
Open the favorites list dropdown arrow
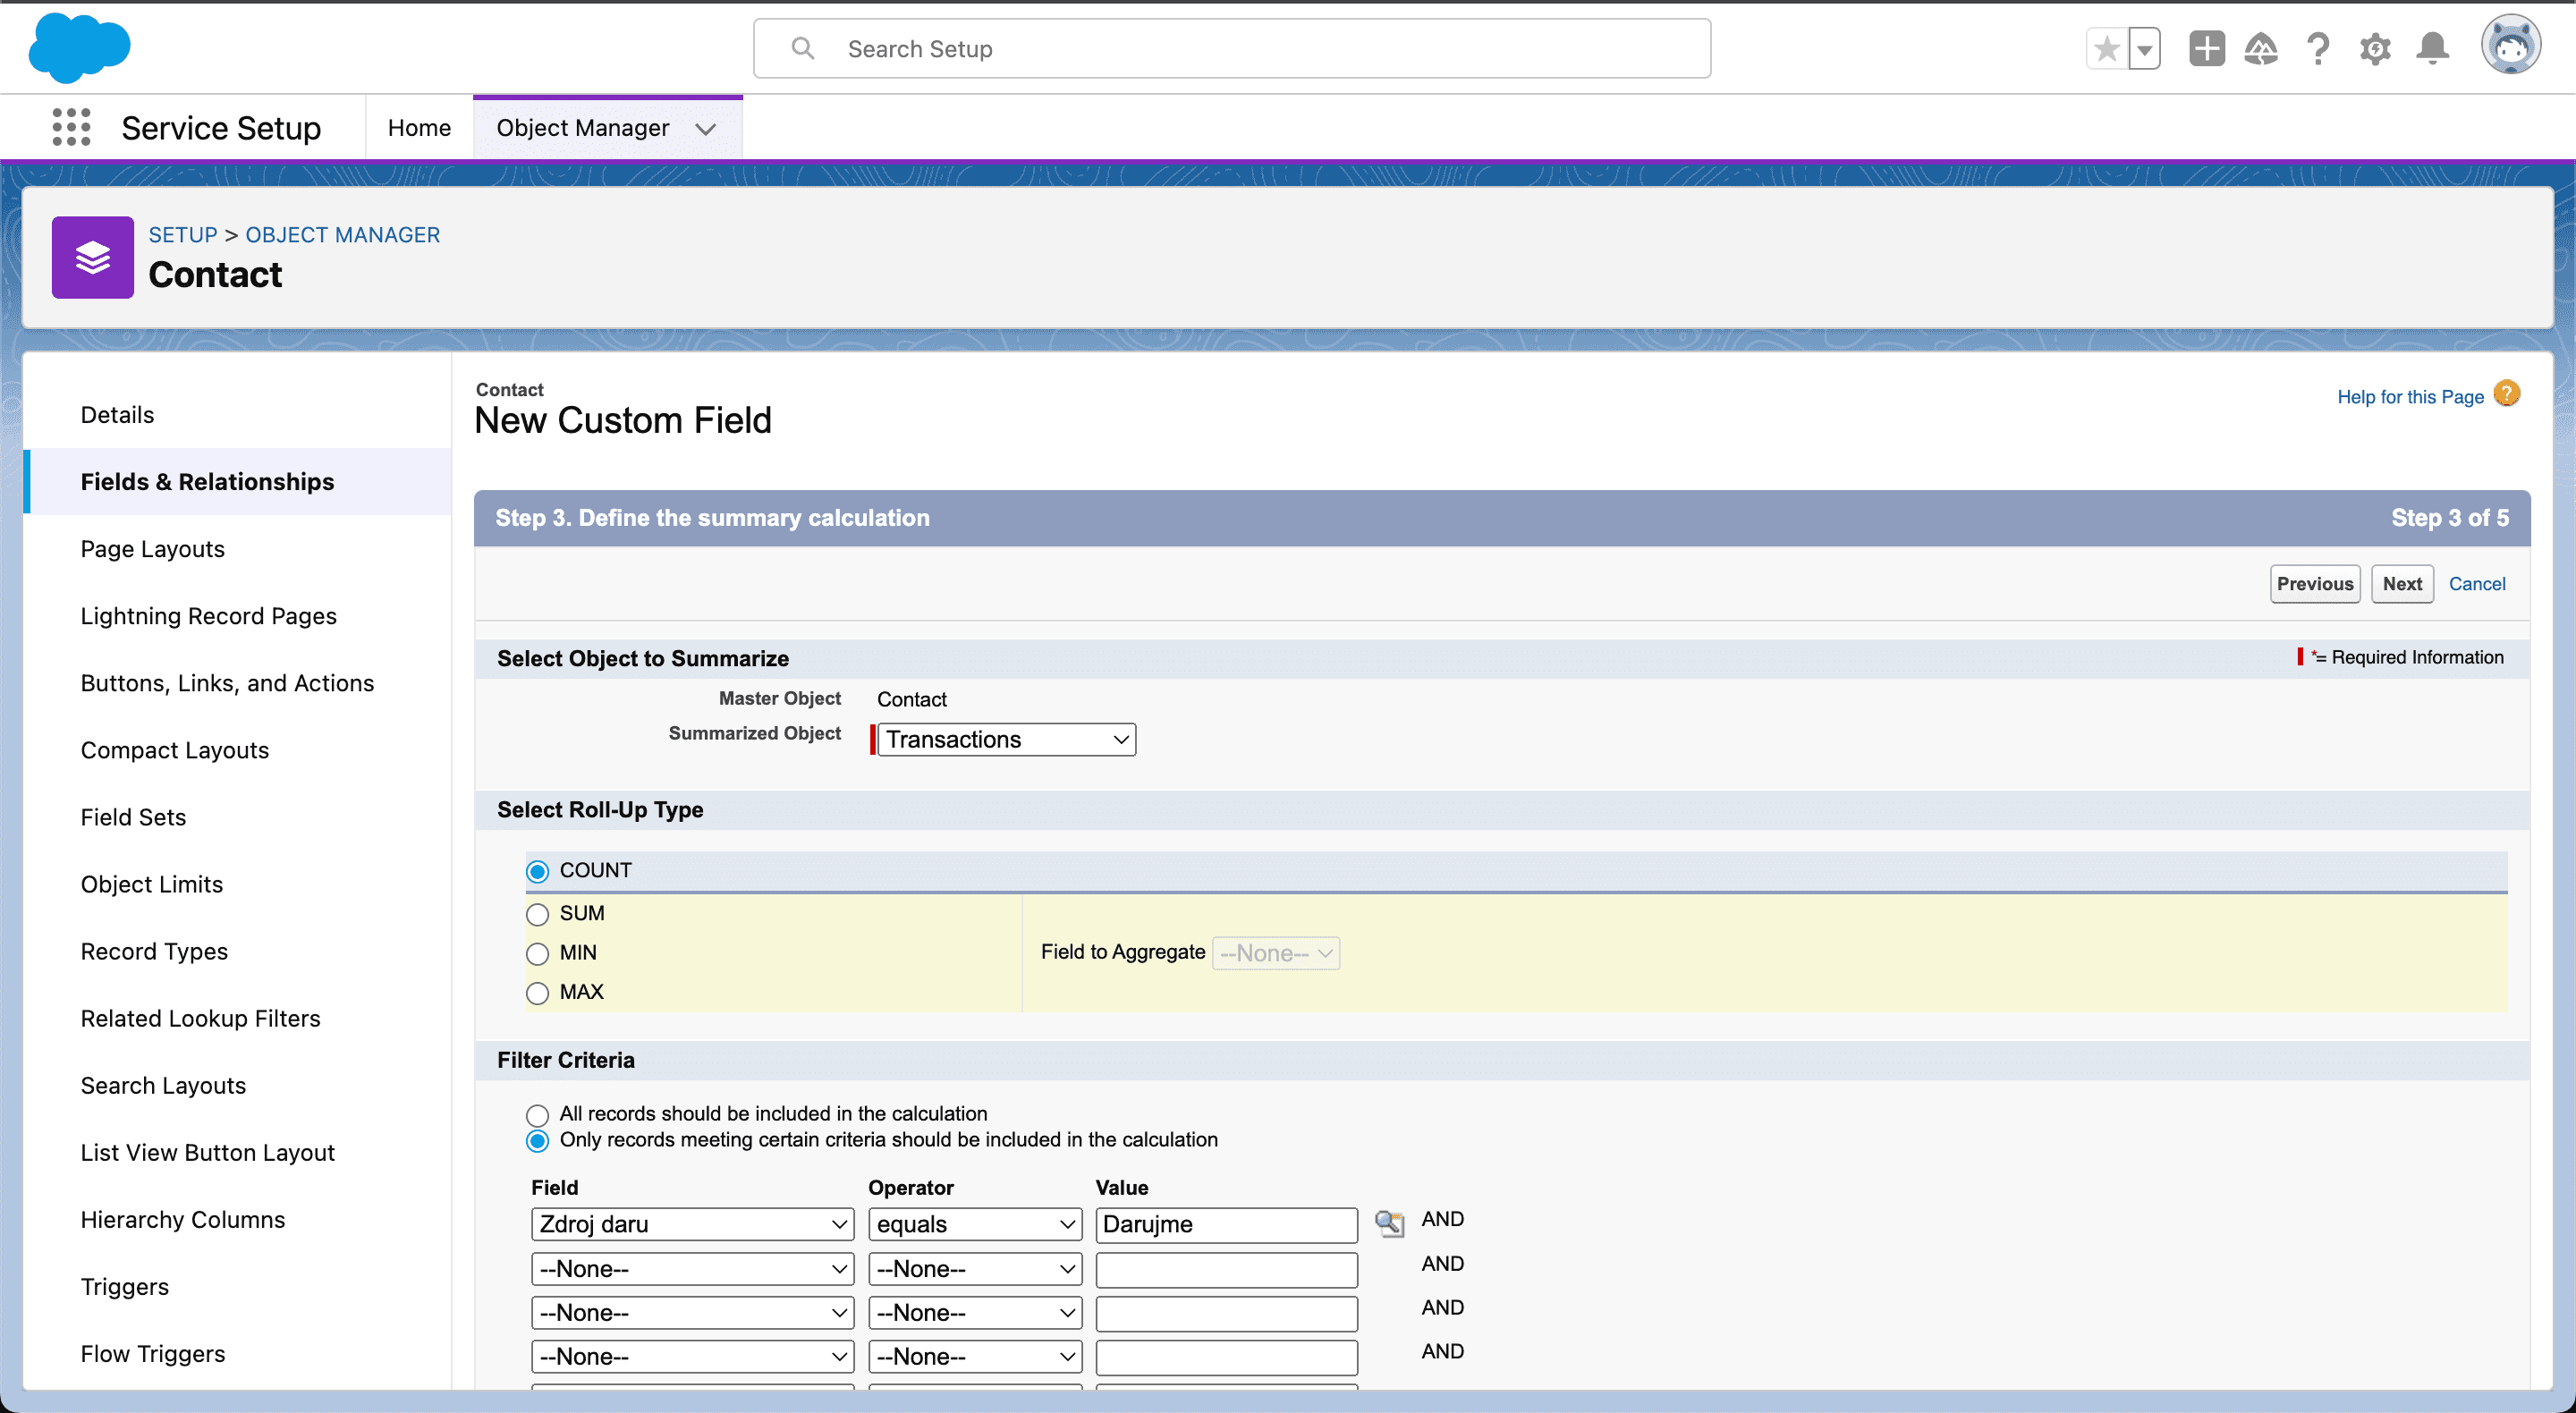point(2144,48)
